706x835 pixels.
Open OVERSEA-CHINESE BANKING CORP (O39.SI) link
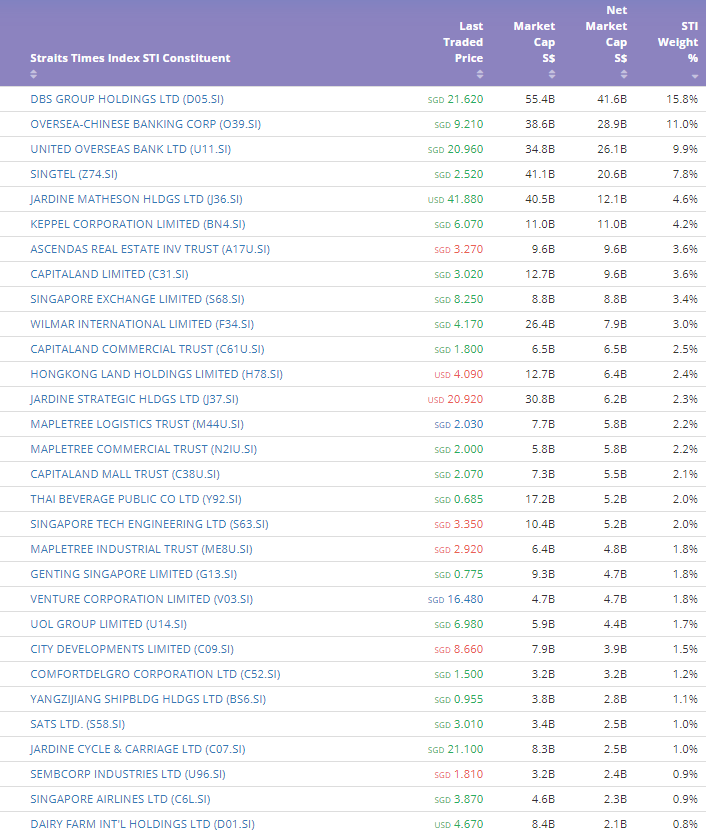tap(145, 124)
